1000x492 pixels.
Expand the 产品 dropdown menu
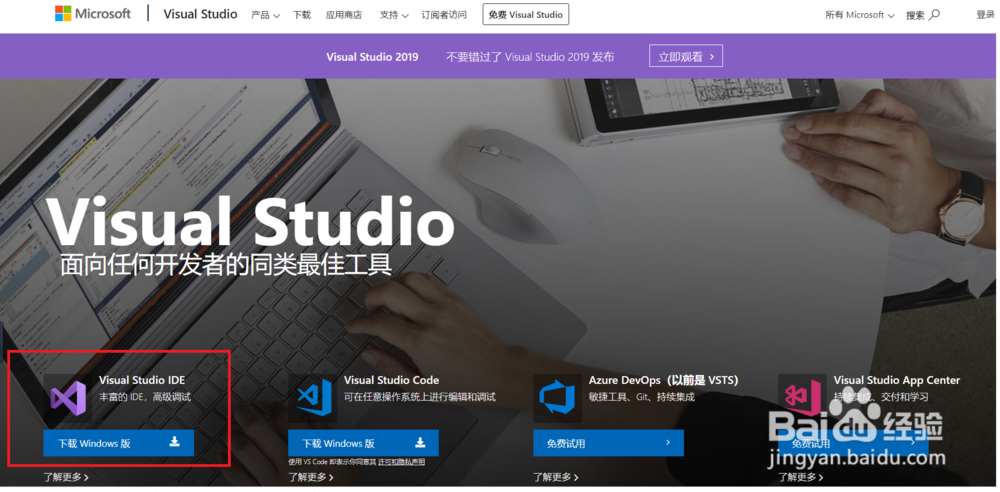[265, 15]
